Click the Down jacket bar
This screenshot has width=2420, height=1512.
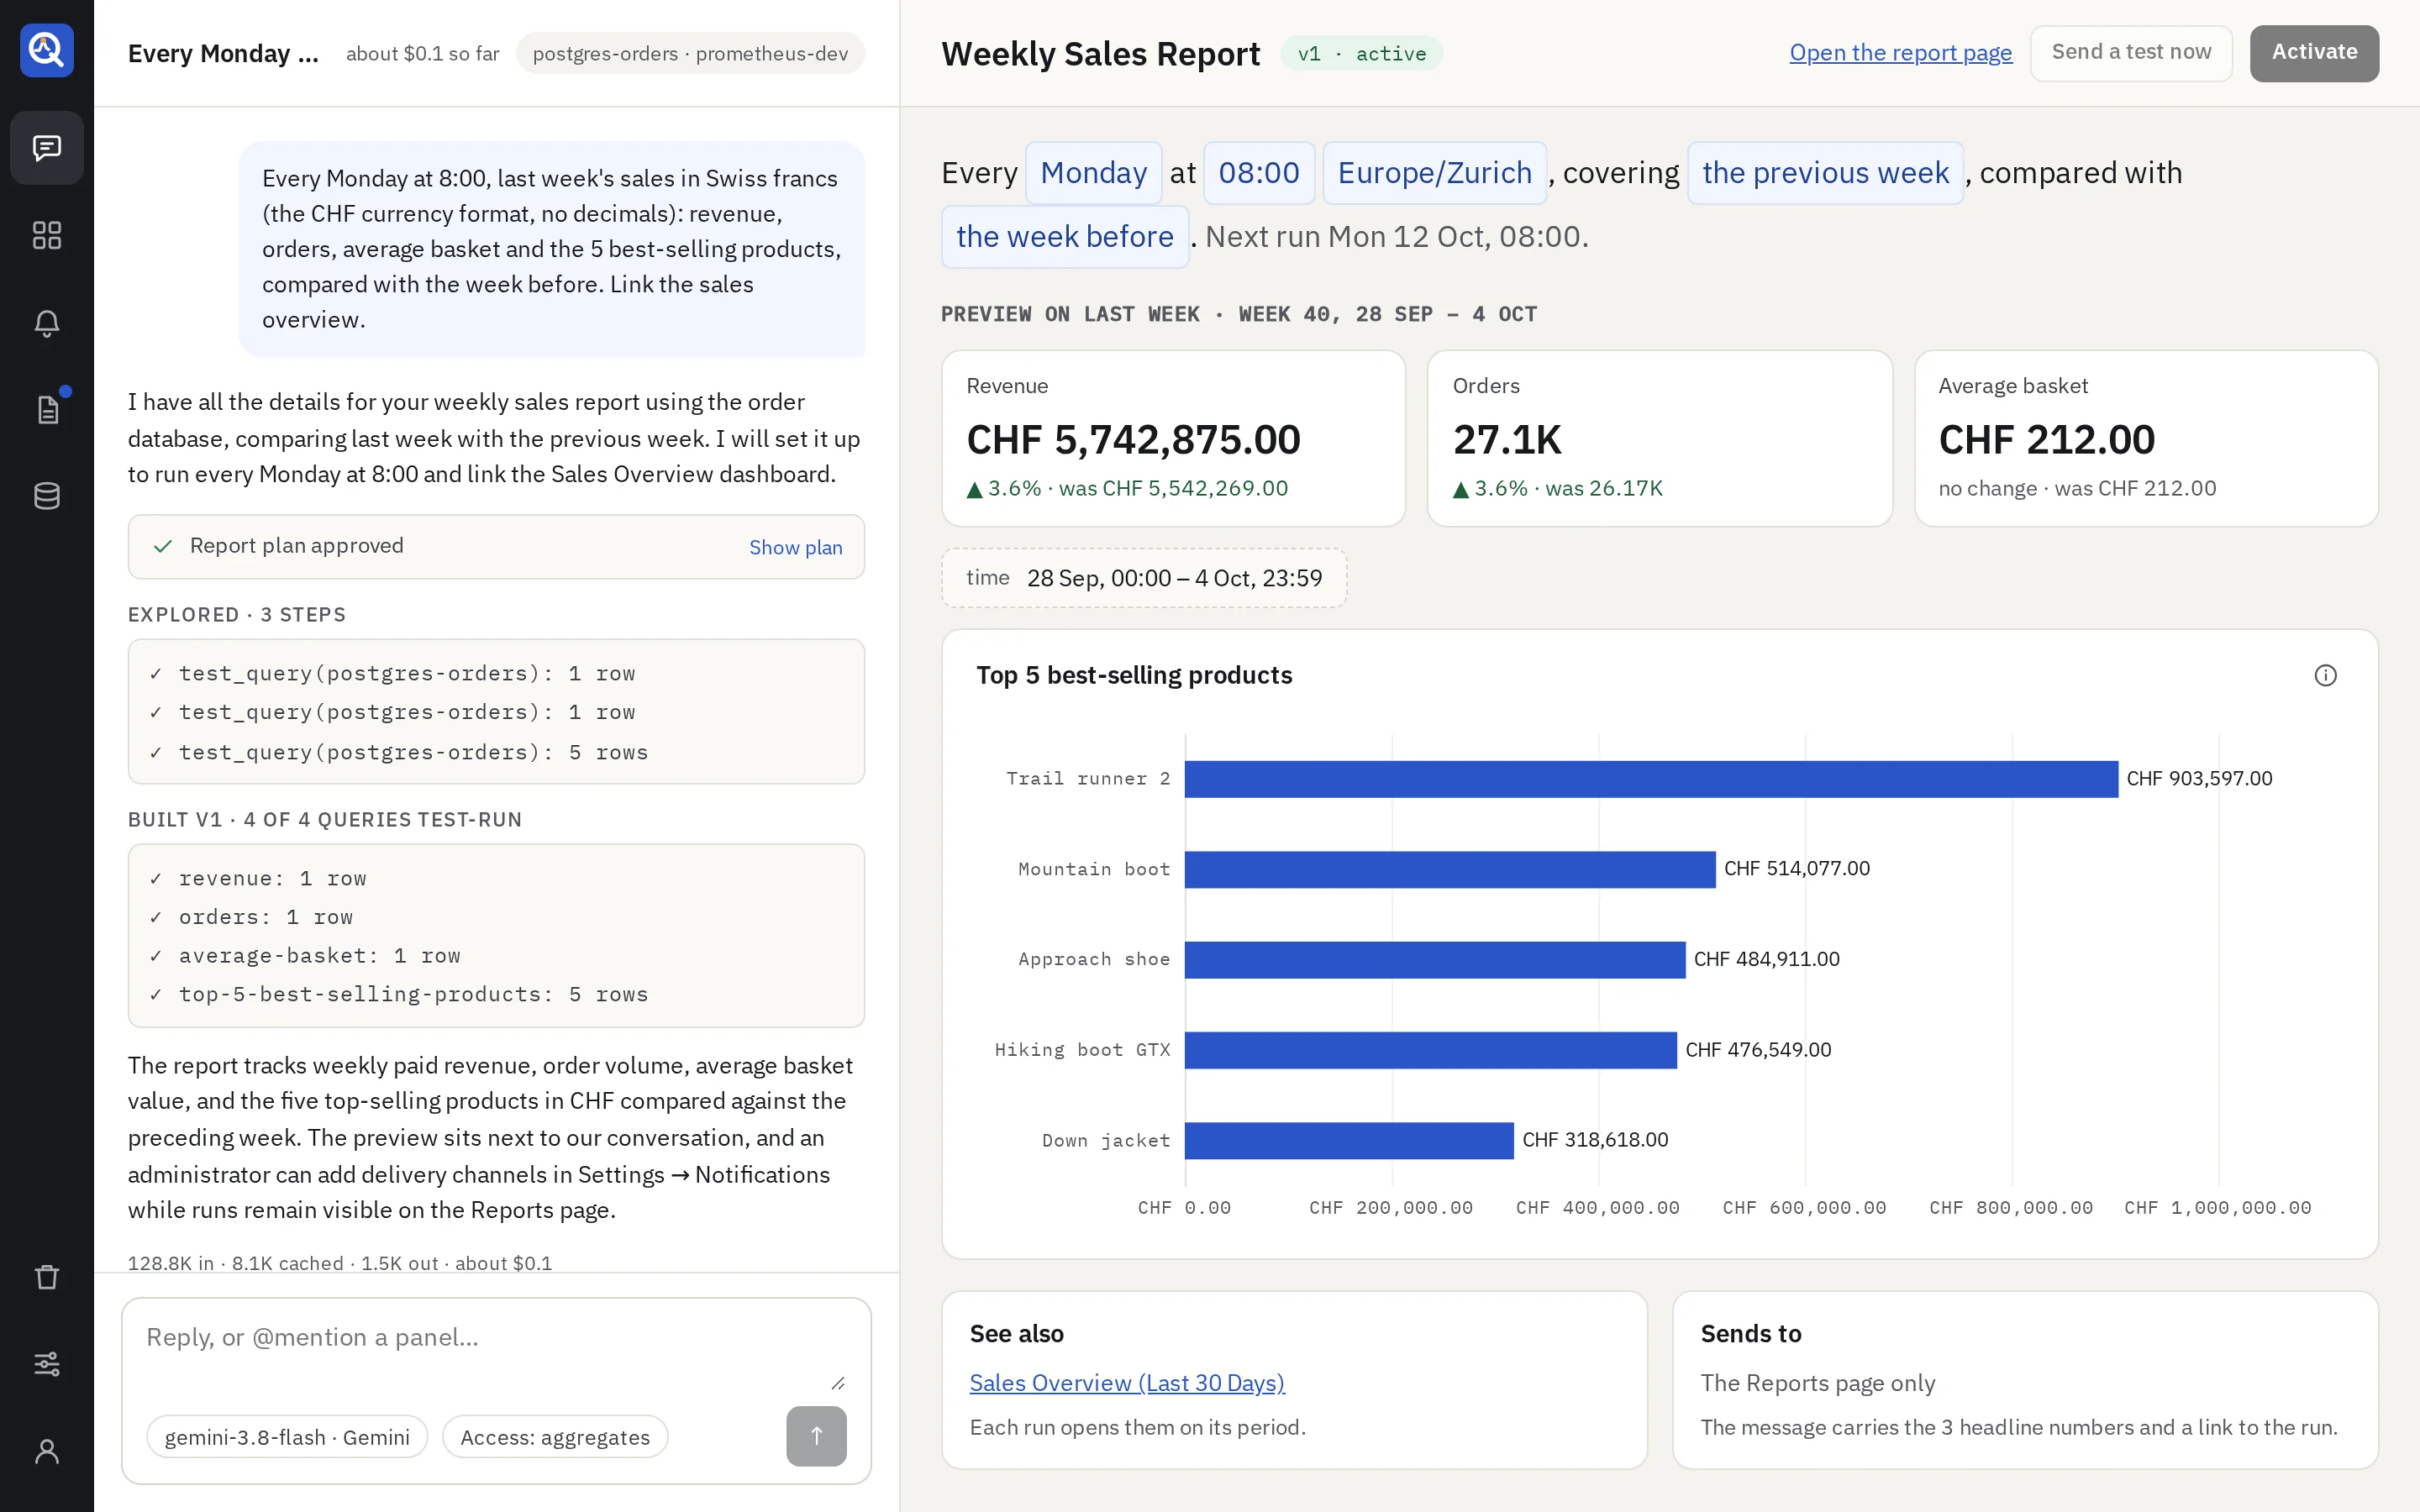tap(1349, 1140)
